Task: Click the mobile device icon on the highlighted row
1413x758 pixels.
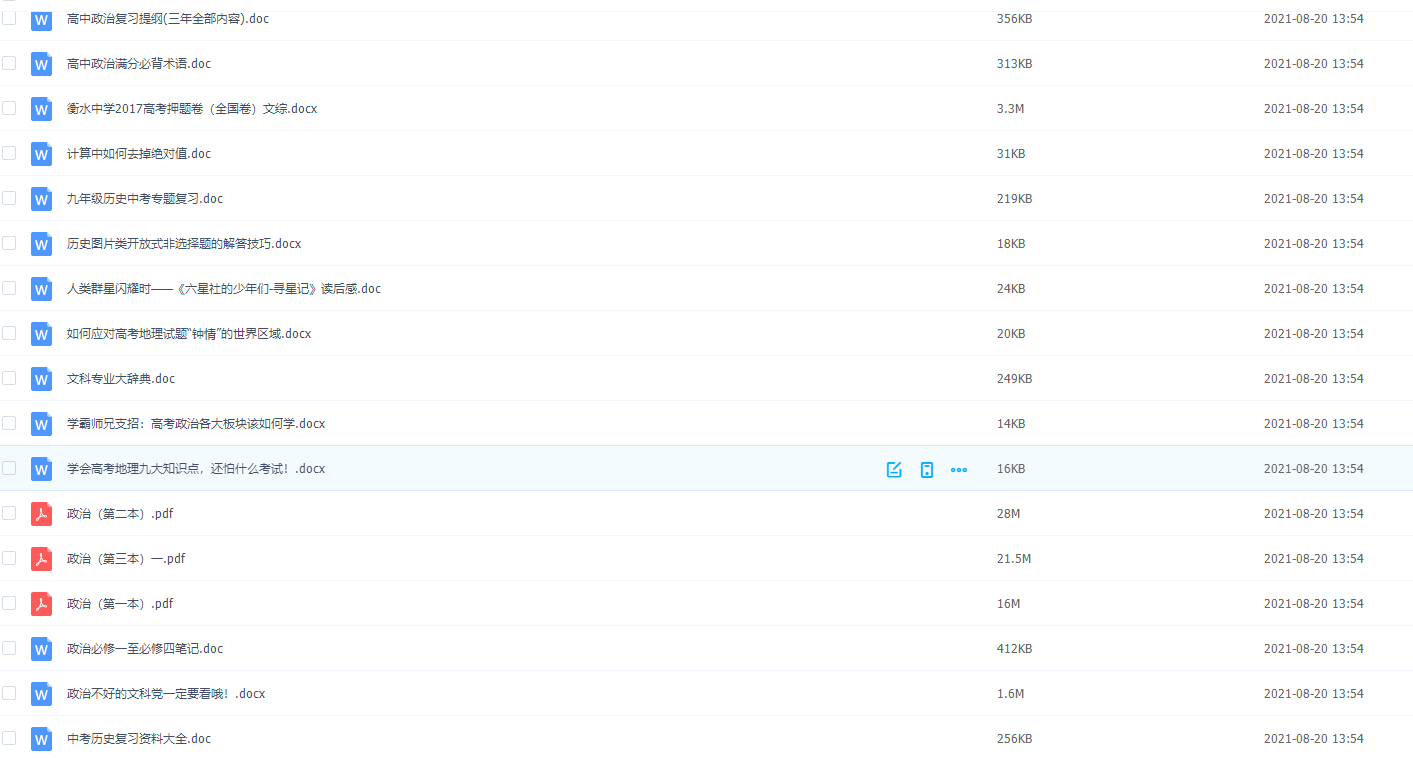Action: [x=927, y=469]
